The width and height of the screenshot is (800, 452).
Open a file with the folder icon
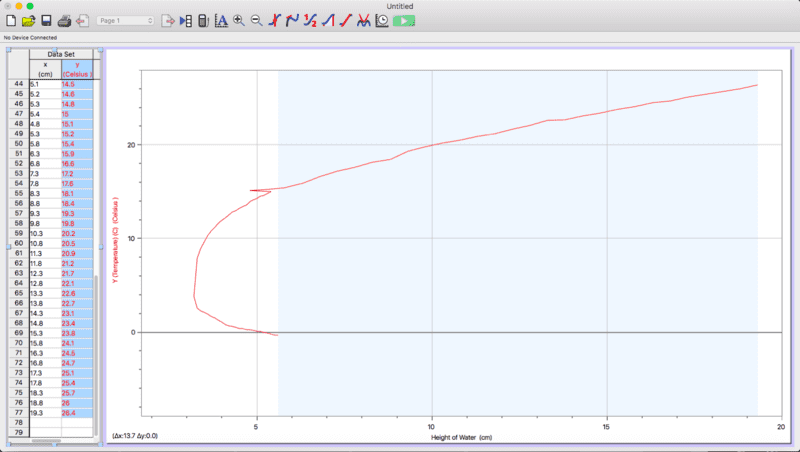28,20
